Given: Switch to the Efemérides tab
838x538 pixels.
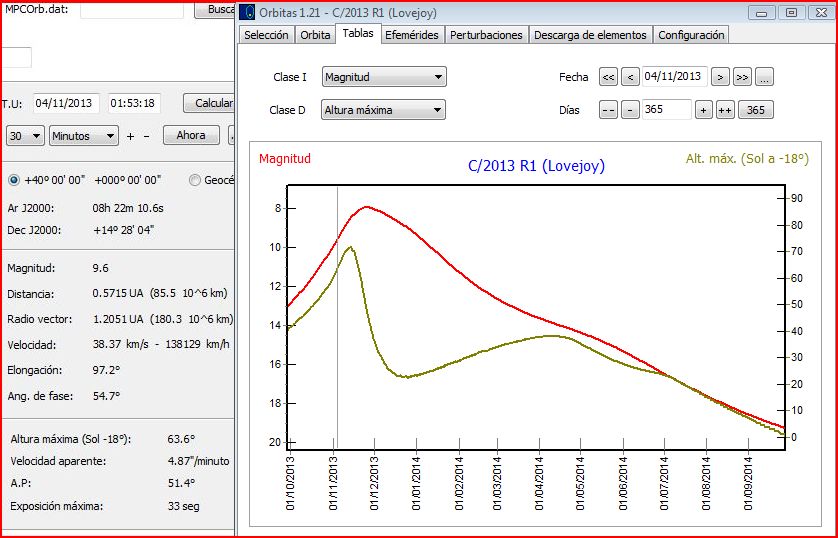Looking at the screenshot, I should tap(412, 34).
